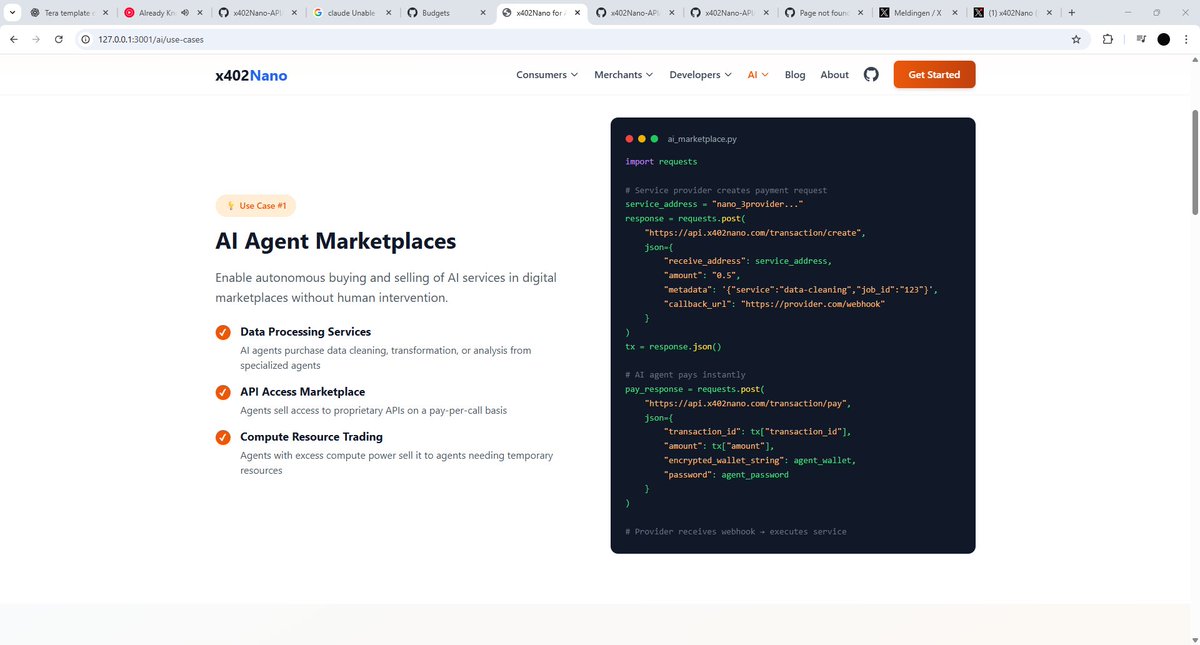This screenshot has height=645, width=1200.
Task: Expand the Developers menu
Action: coord(700,75)
